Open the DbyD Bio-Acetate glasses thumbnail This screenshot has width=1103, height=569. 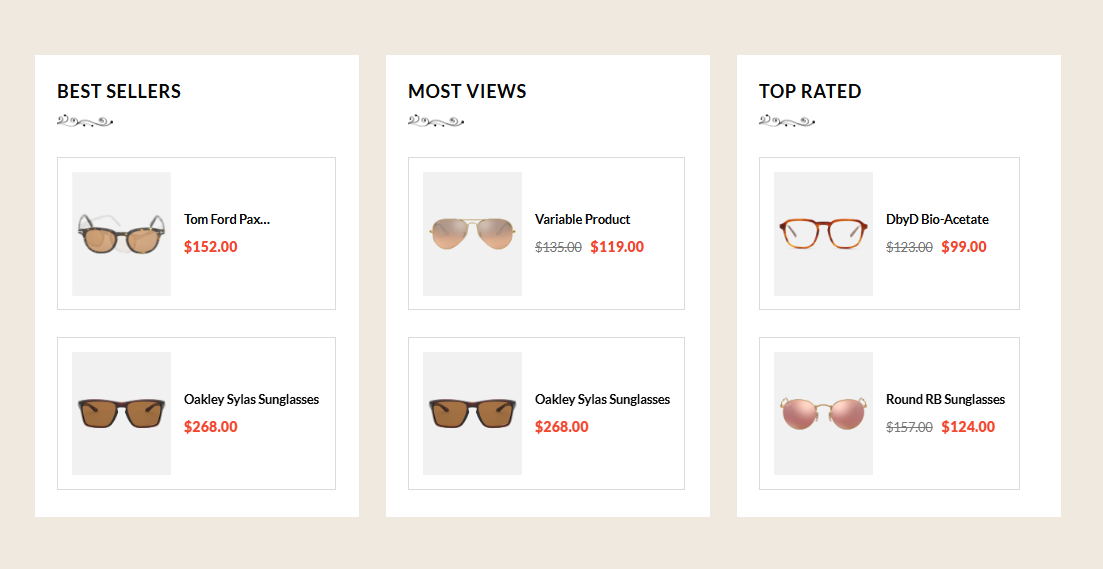click(x=823, y=234)
